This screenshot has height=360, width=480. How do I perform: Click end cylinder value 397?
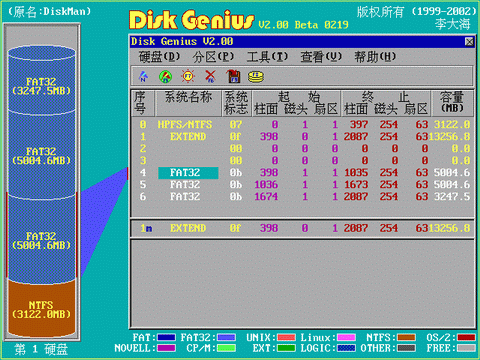[x=359, y=125]
